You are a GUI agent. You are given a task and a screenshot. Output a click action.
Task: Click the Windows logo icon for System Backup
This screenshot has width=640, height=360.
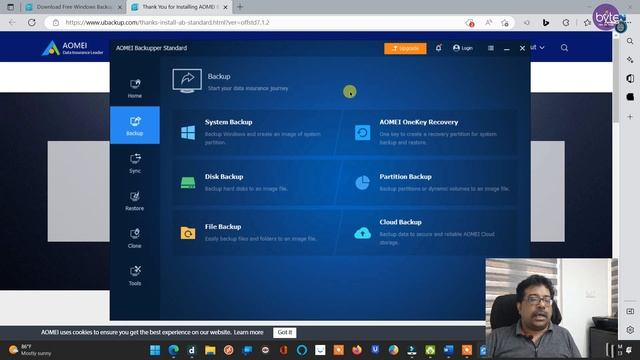pyautogui.click(x=188, y=133)
